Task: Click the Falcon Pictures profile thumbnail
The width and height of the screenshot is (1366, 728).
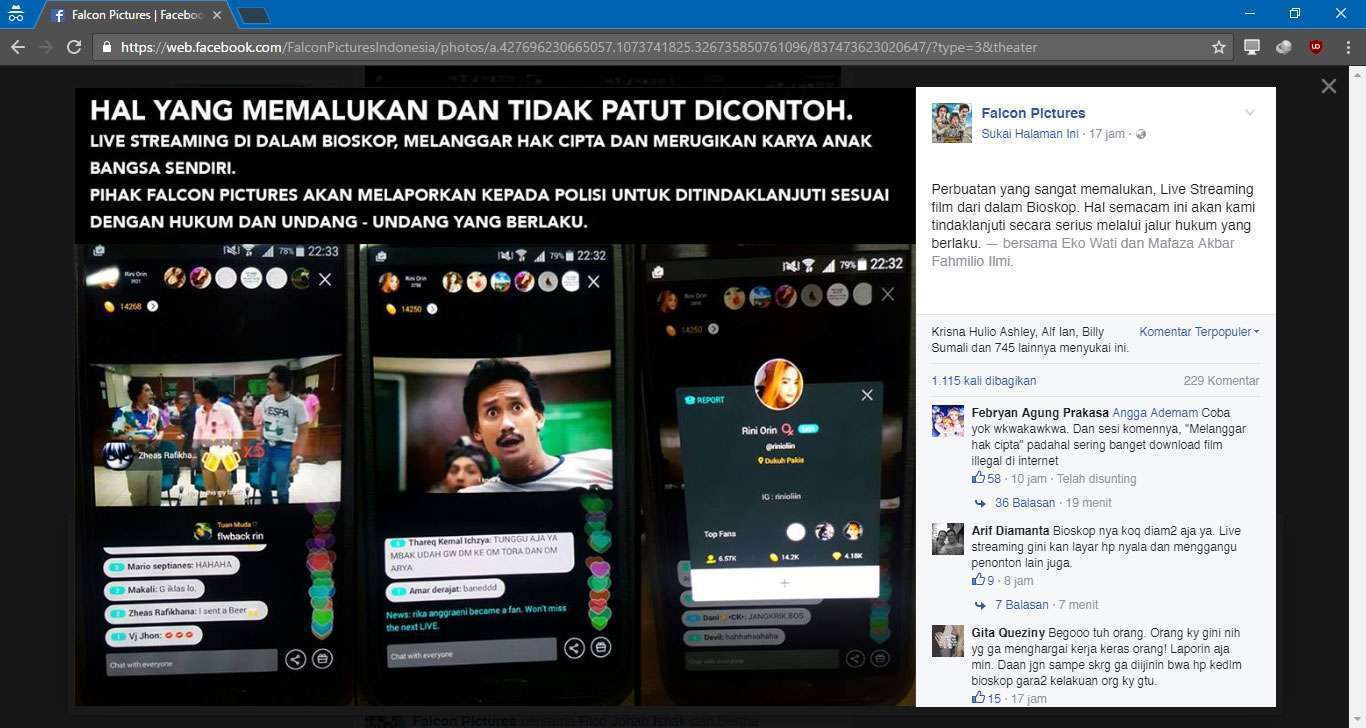Action: [x=951, y=123]
